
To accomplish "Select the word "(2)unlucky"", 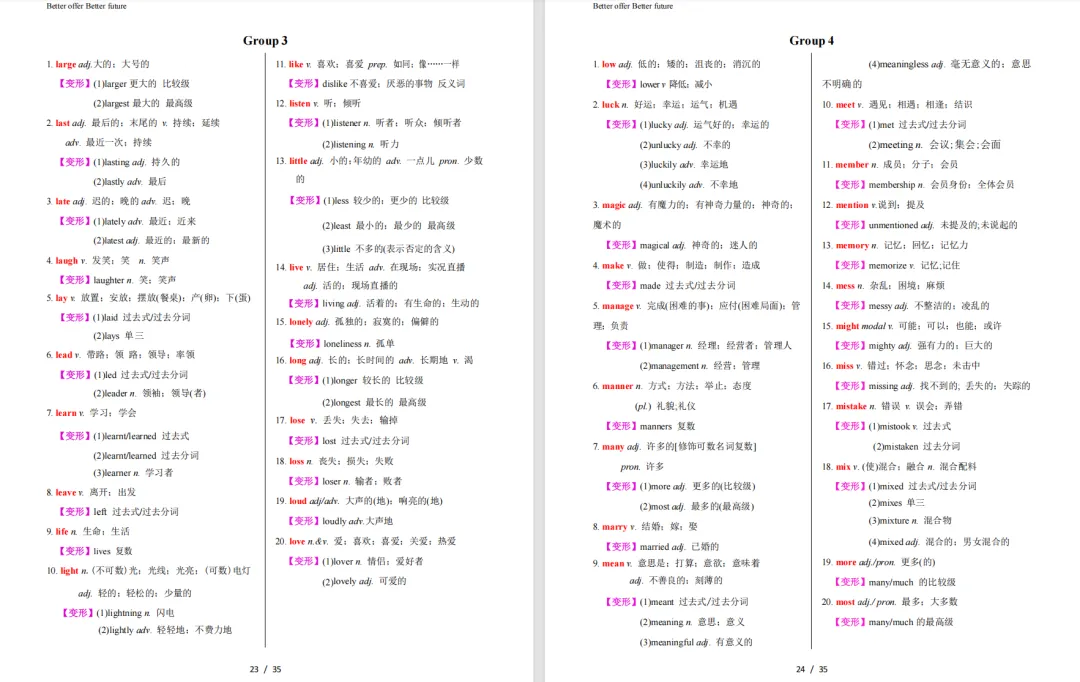I will point(660,145).
